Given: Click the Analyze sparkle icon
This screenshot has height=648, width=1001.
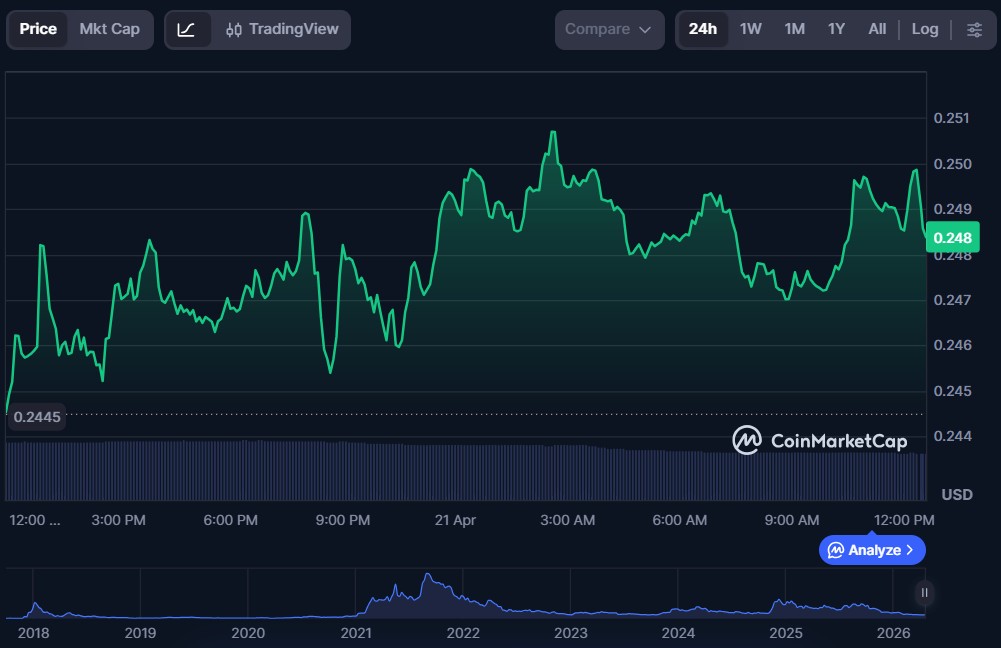Looking at the screenshot, I should click(x=836, y=550).
